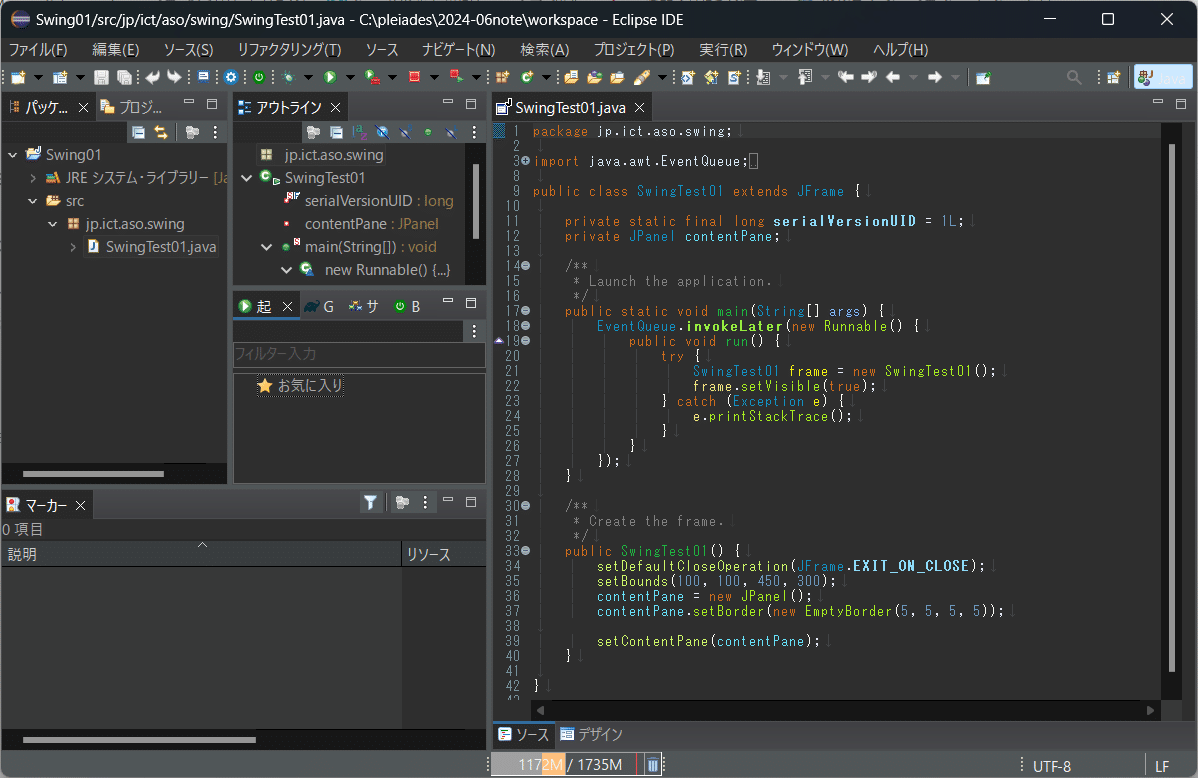
Task: Click the New wizard toolbar icon
Action: (18, 77)
